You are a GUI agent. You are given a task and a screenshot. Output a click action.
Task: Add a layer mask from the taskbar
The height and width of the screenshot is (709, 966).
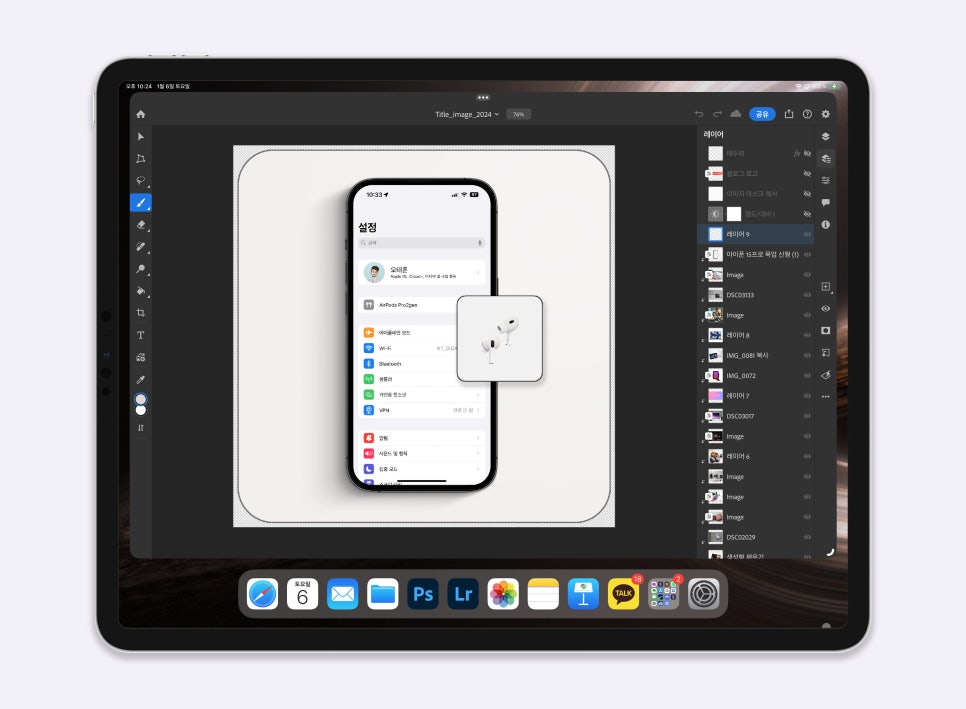tap(826, 331)
